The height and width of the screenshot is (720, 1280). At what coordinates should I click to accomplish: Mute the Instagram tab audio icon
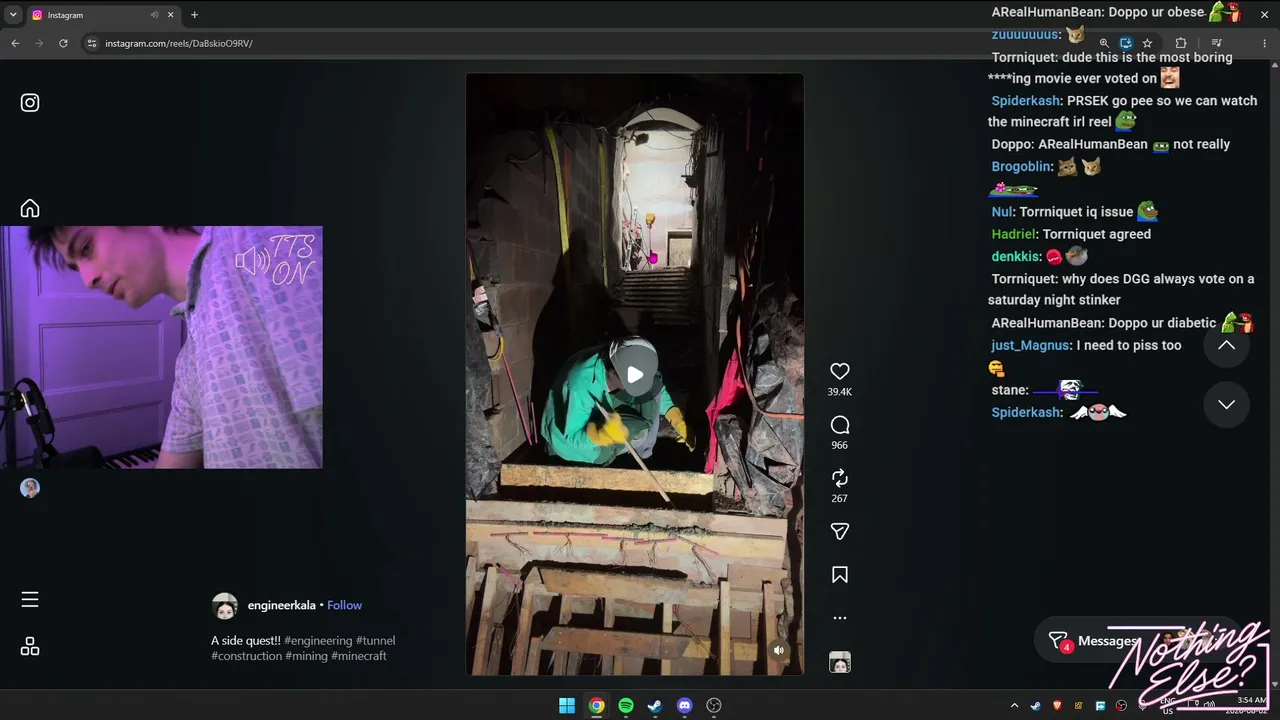[x=154, y=15]
